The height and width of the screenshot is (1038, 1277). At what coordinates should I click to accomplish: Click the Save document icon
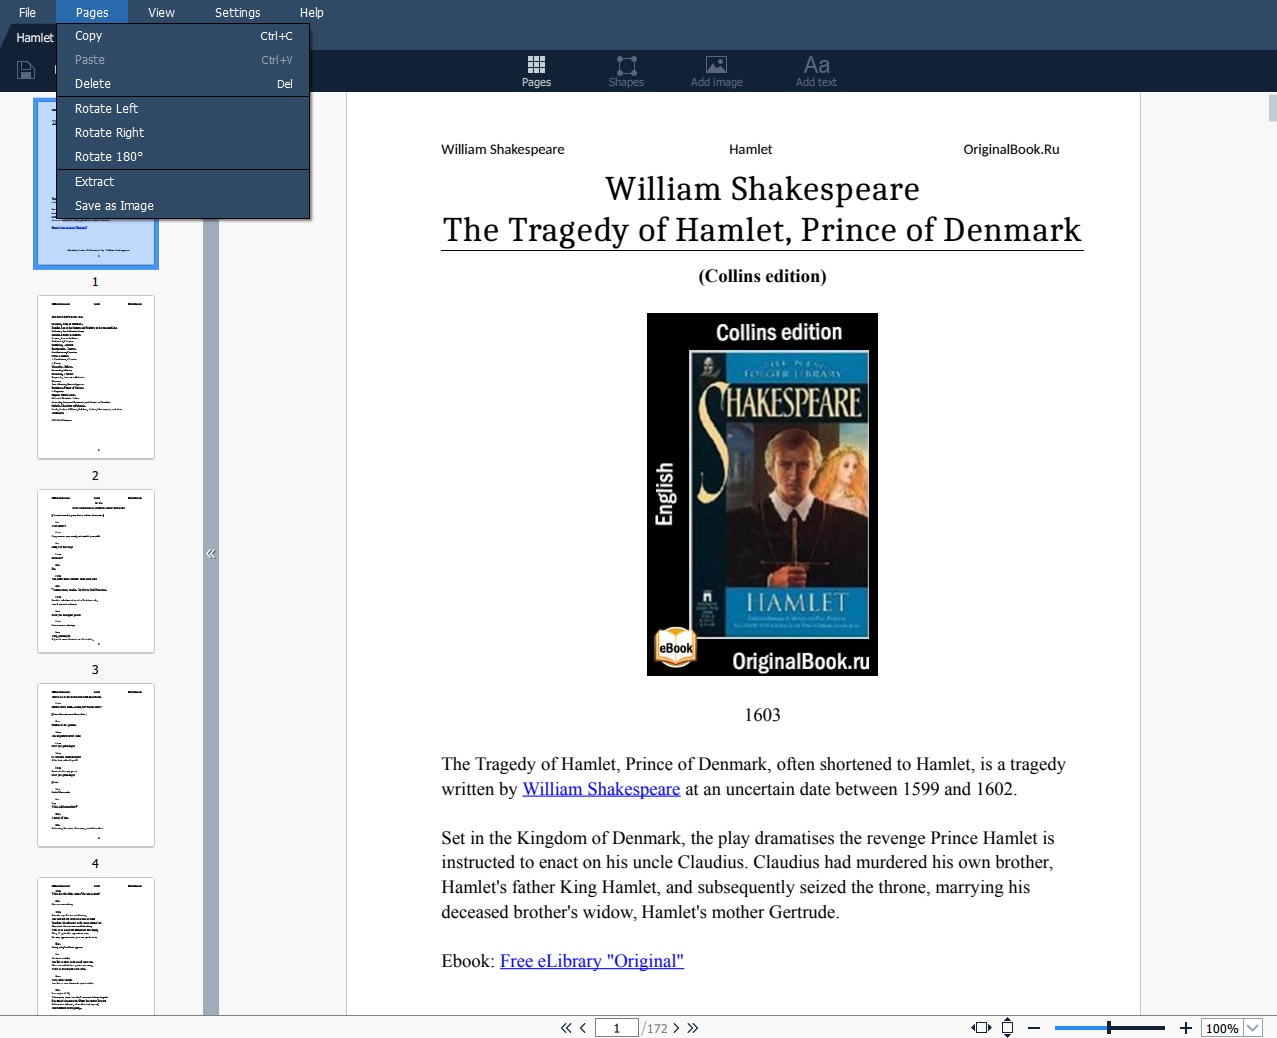click(26, 70)
